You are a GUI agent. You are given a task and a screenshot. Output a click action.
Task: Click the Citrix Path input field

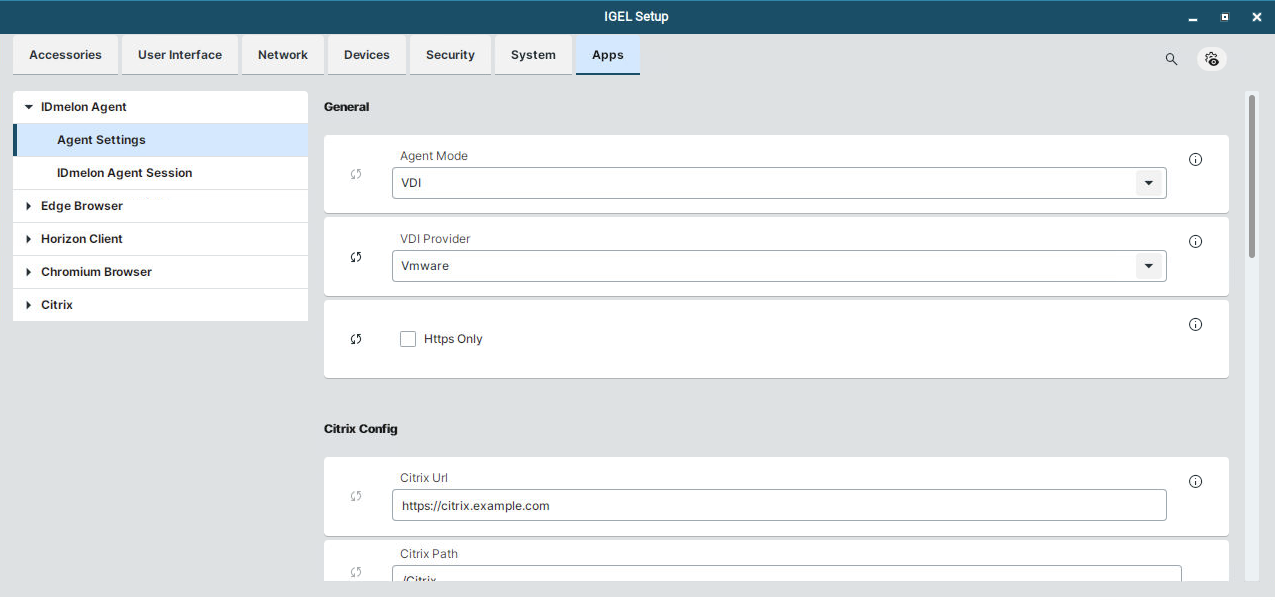pos(787,574)
